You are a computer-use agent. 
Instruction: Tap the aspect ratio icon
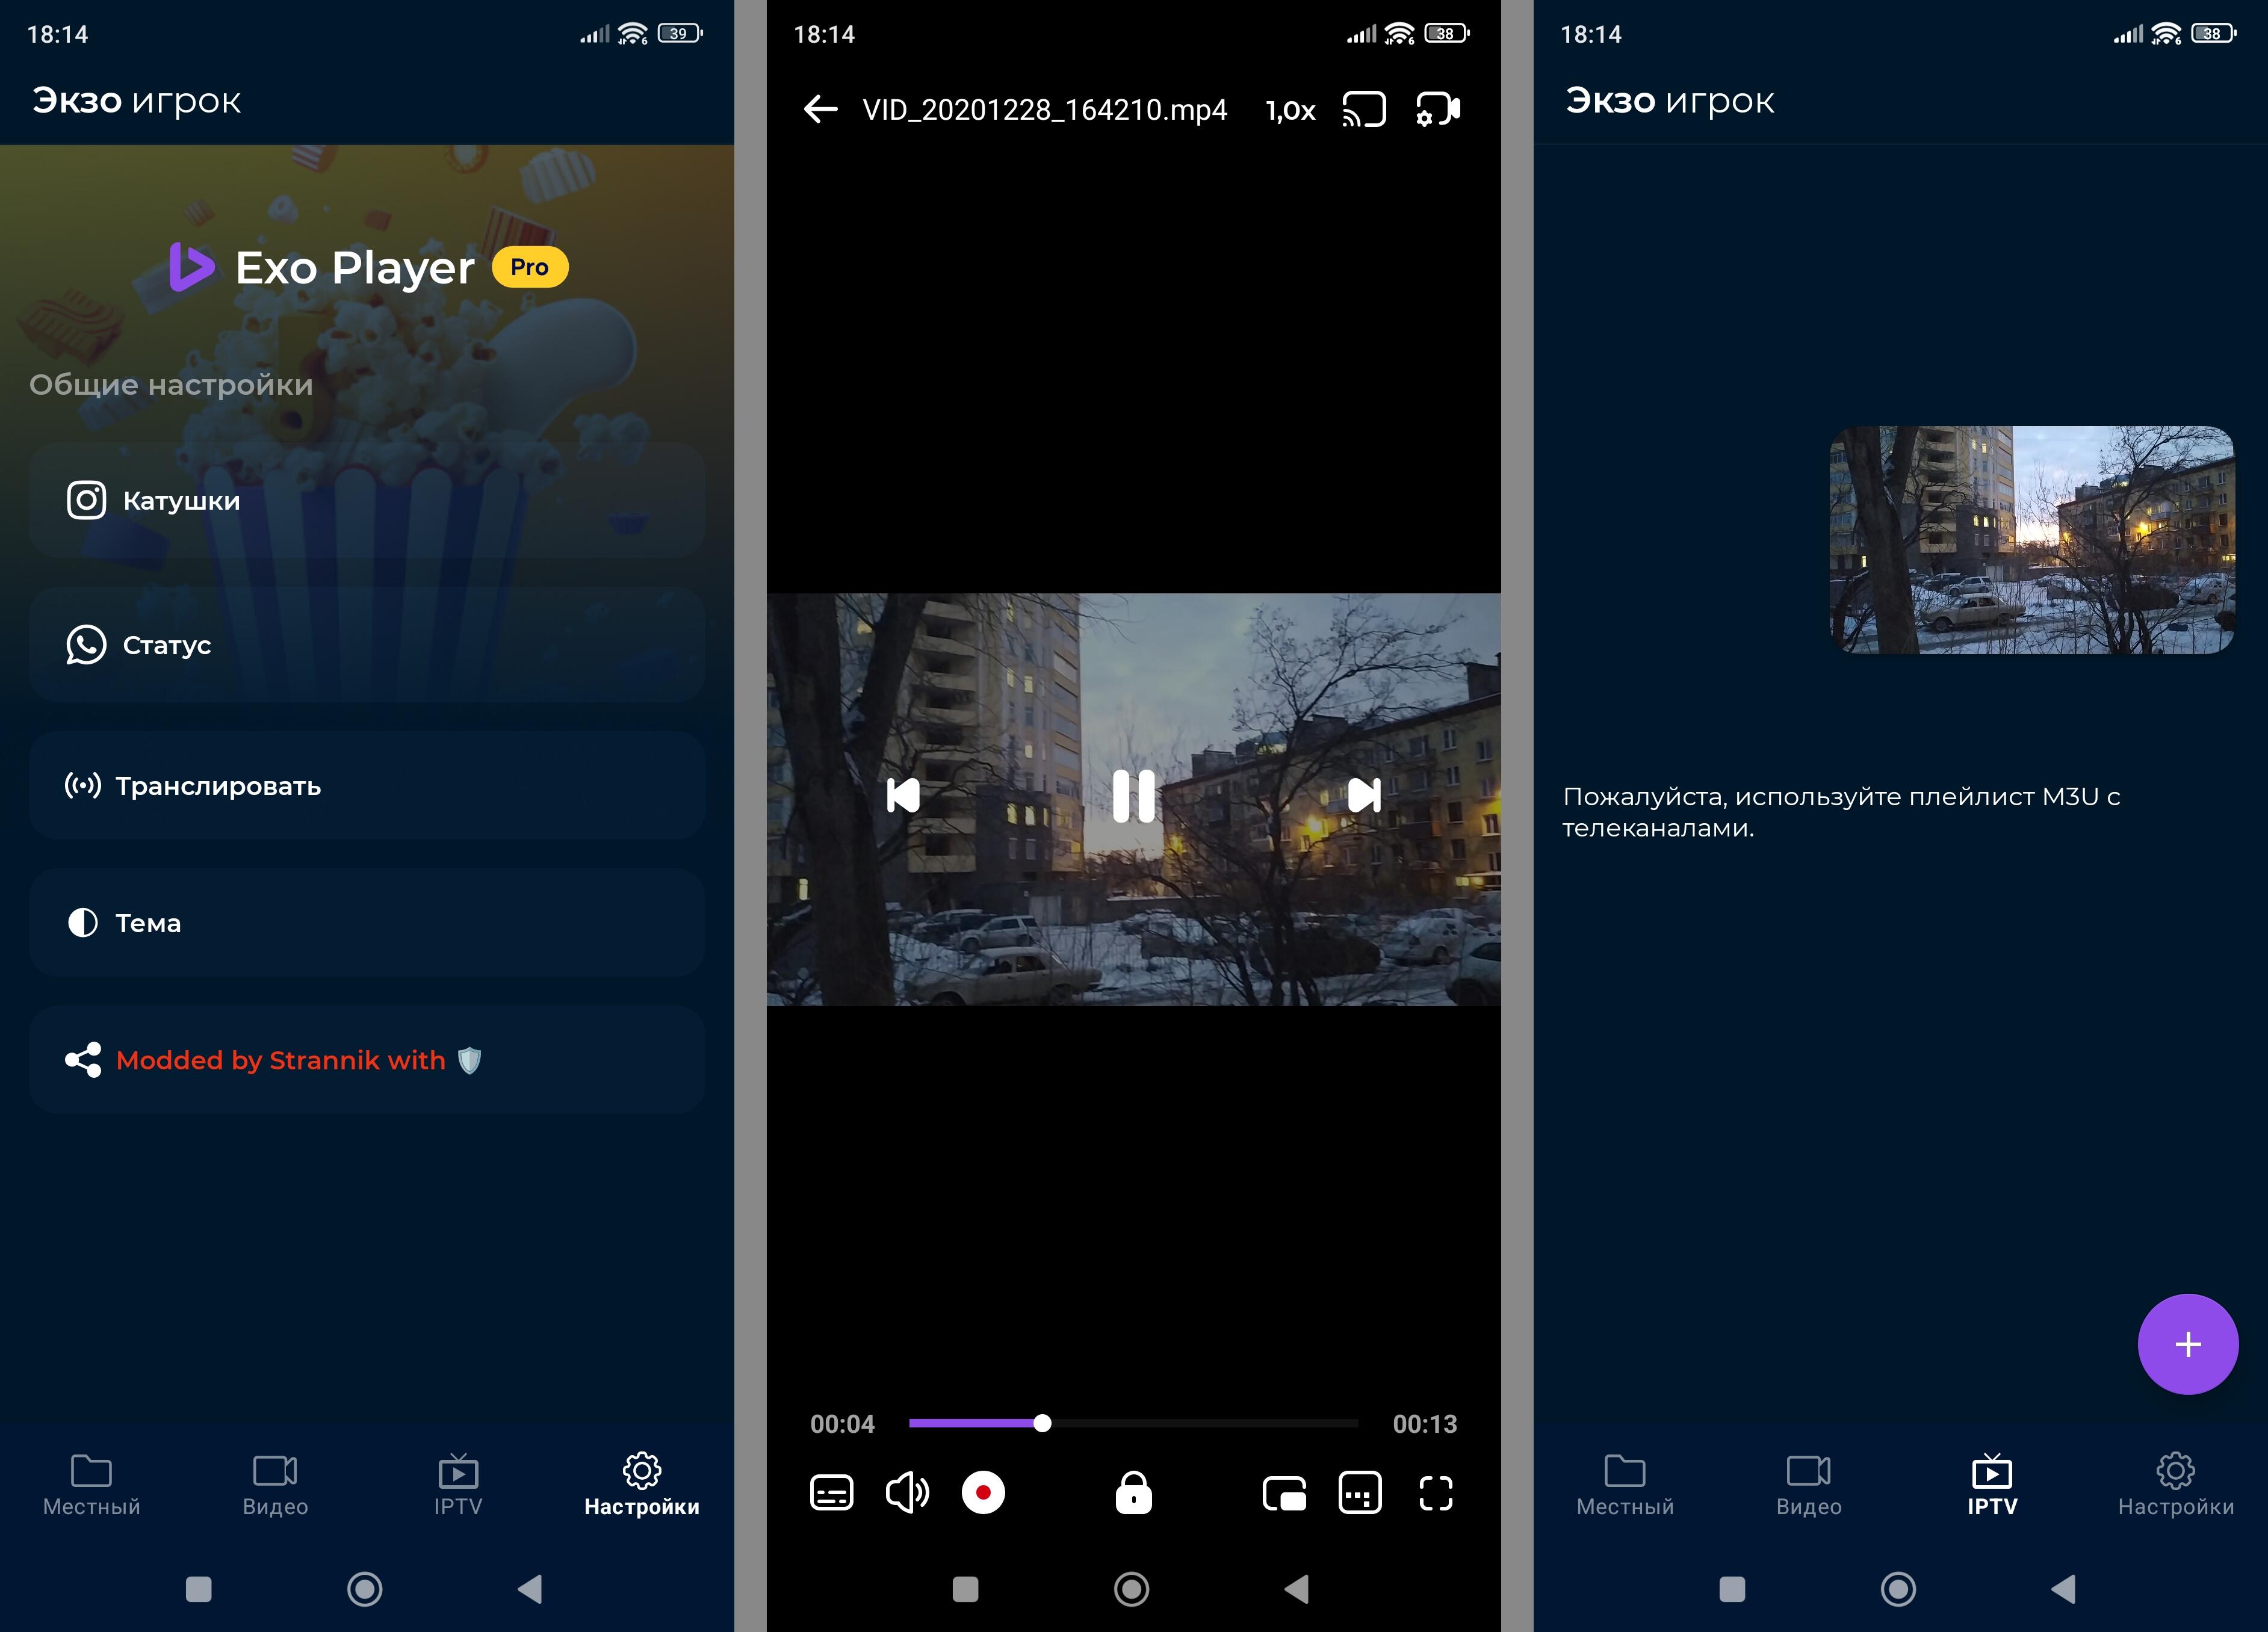(x=1360, y=1493)
